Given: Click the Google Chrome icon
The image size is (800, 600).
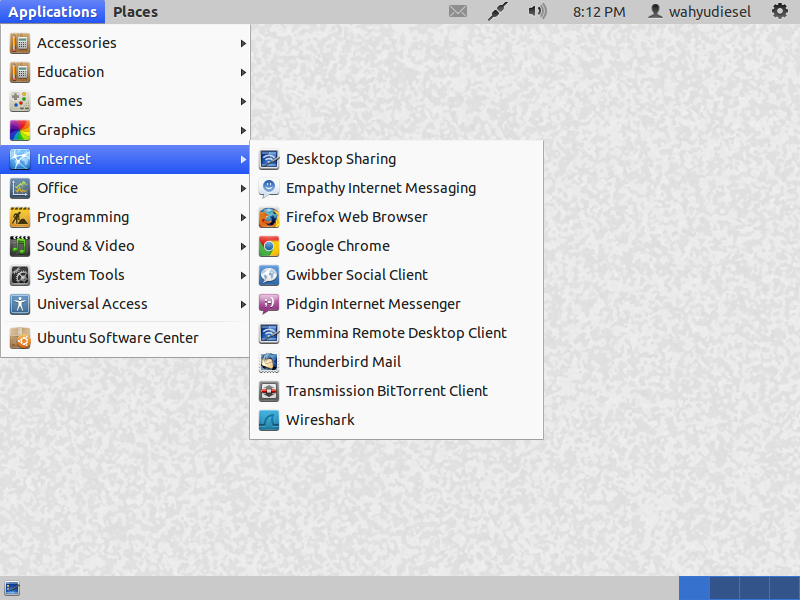Looking at the screenshot, I should click(x=269, y=246).
